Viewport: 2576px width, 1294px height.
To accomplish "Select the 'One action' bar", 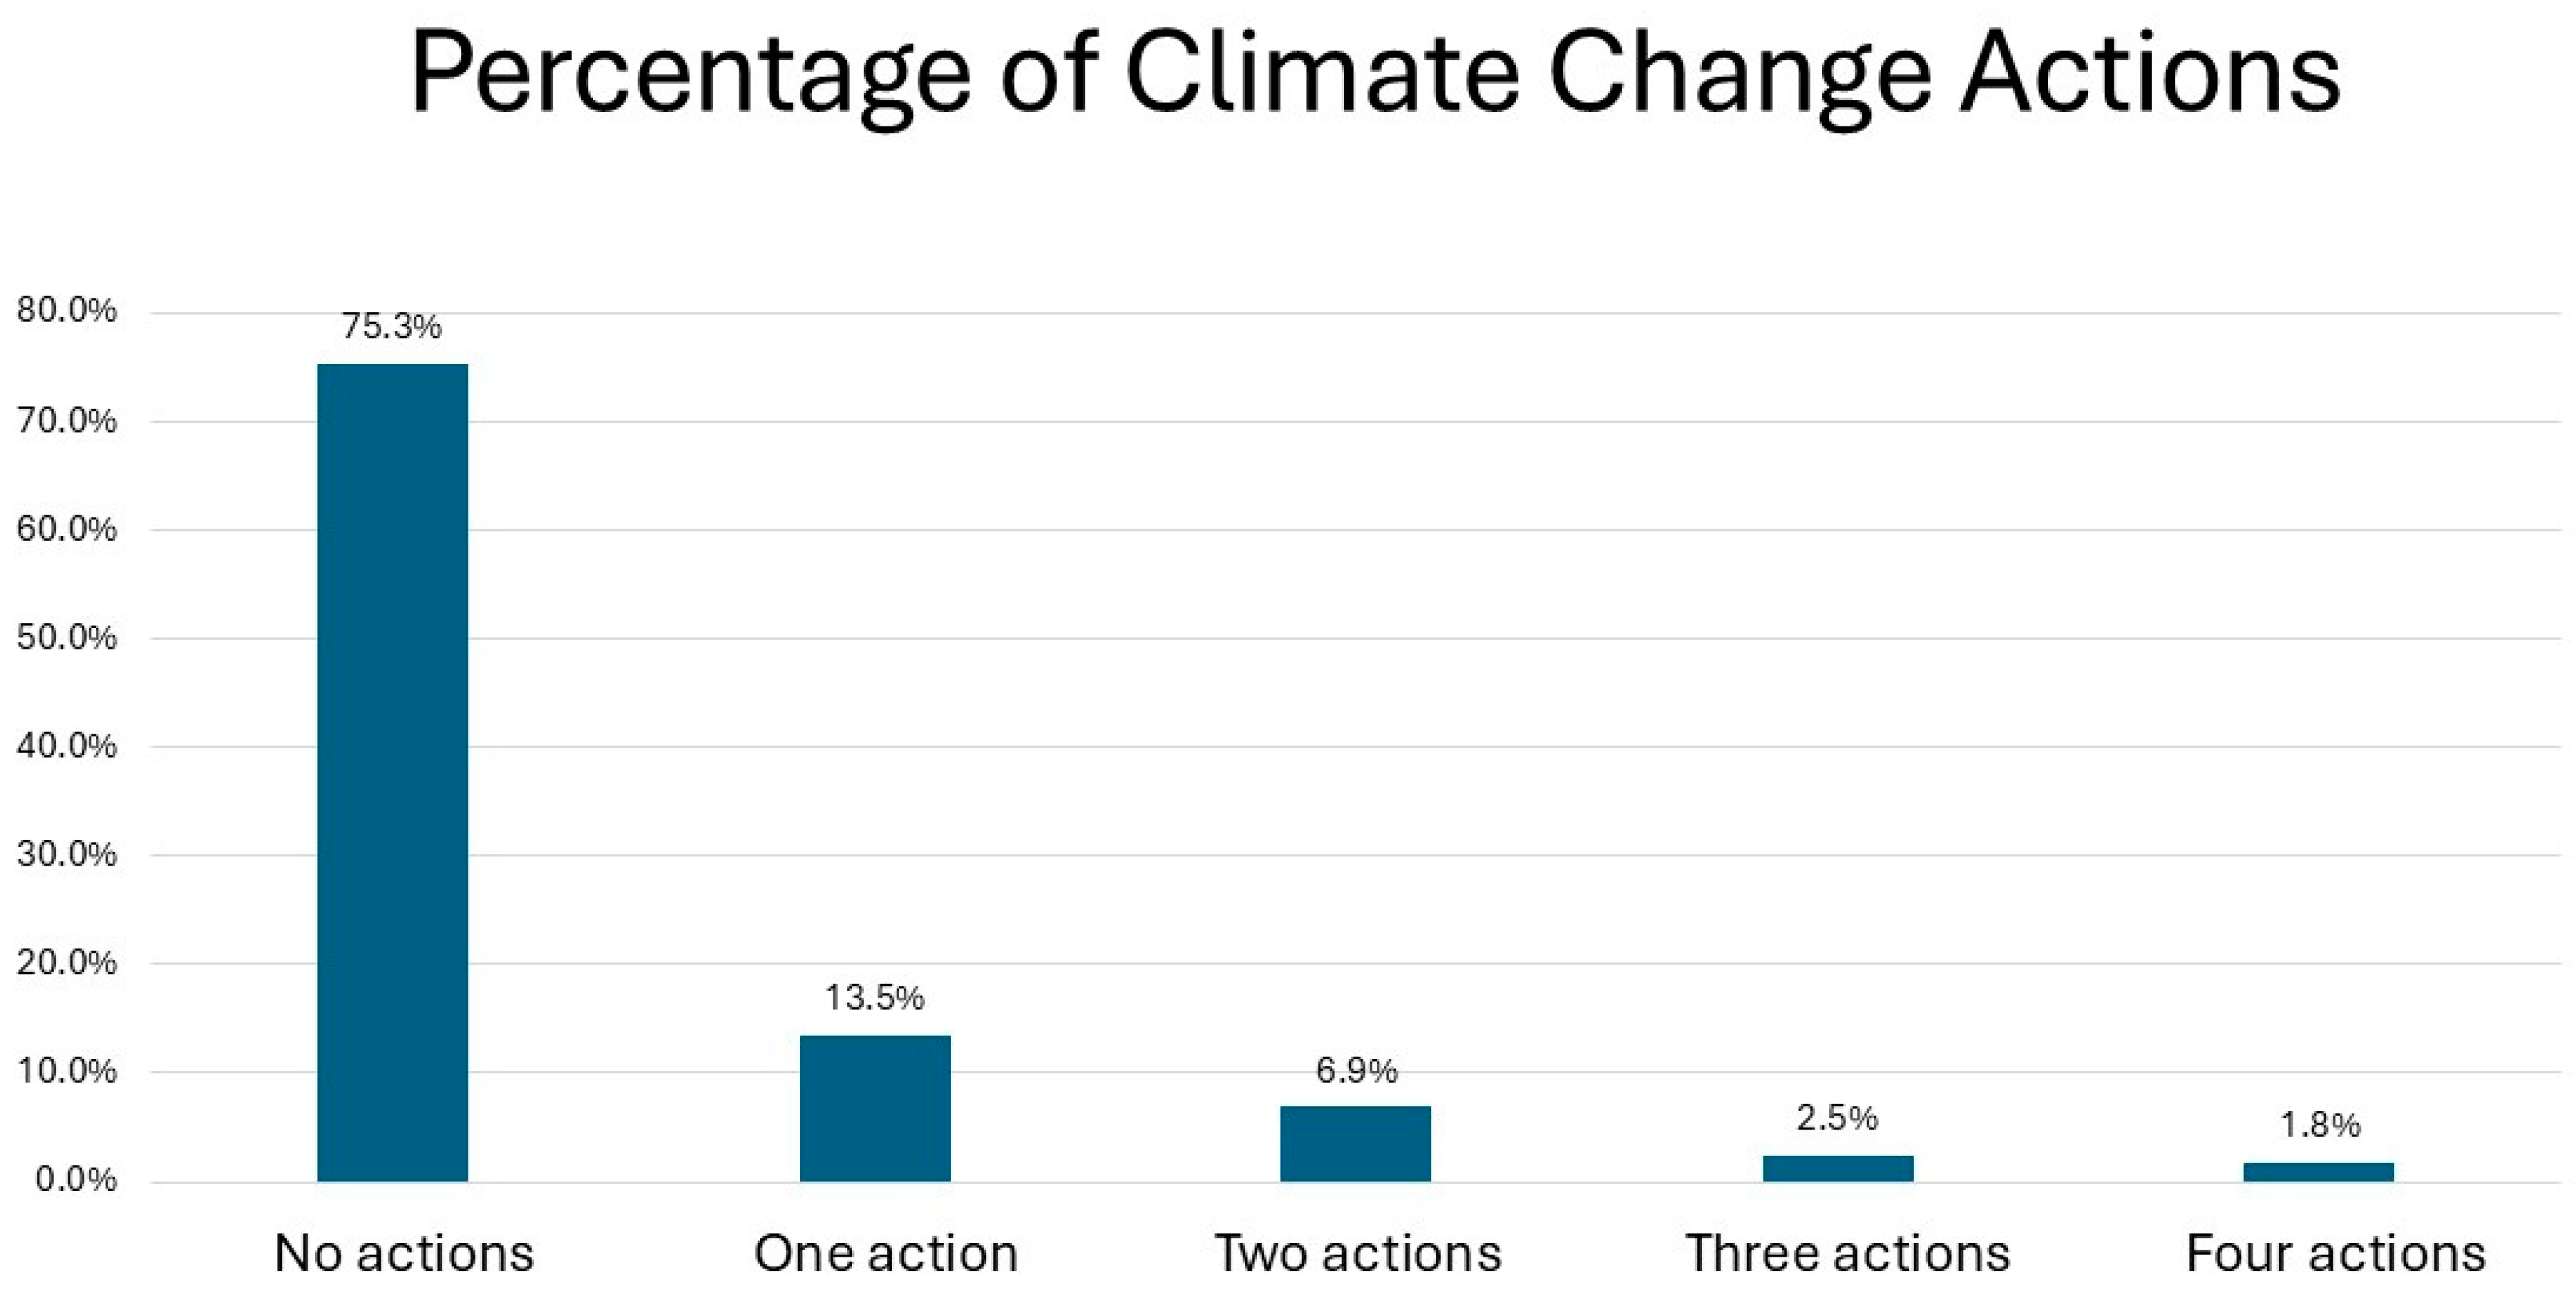I will (875, 1107).
